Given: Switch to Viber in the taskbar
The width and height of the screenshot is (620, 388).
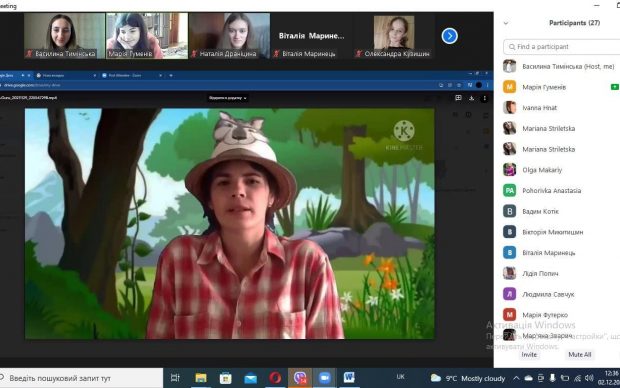Looking at the screenshot, I should [300, 378].
